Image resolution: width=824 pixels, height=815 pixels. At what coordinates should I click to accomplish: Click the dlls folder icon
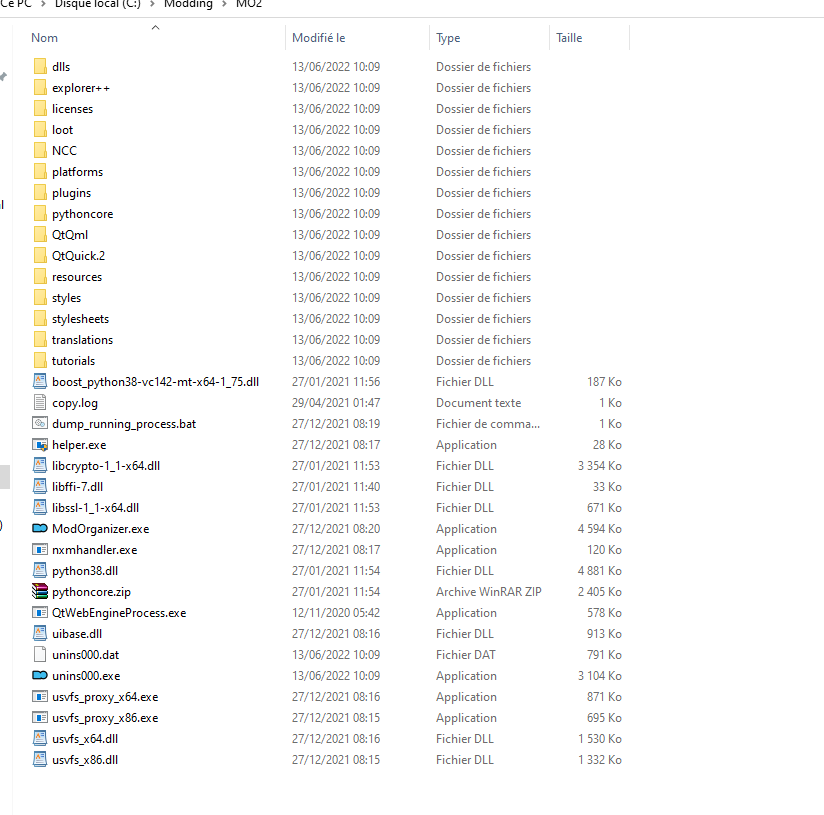(x=40, y=66)
